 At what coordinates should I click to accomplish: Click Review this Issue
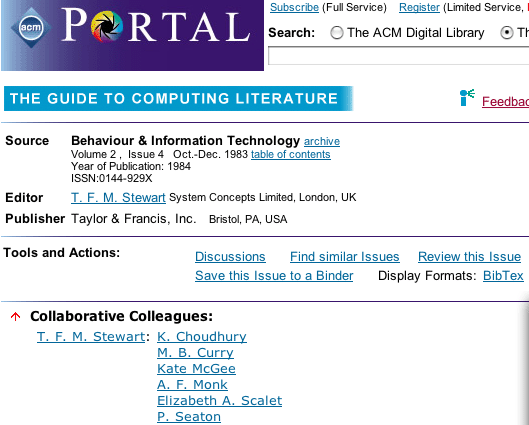pyautogui.click(x=469, y=257)
